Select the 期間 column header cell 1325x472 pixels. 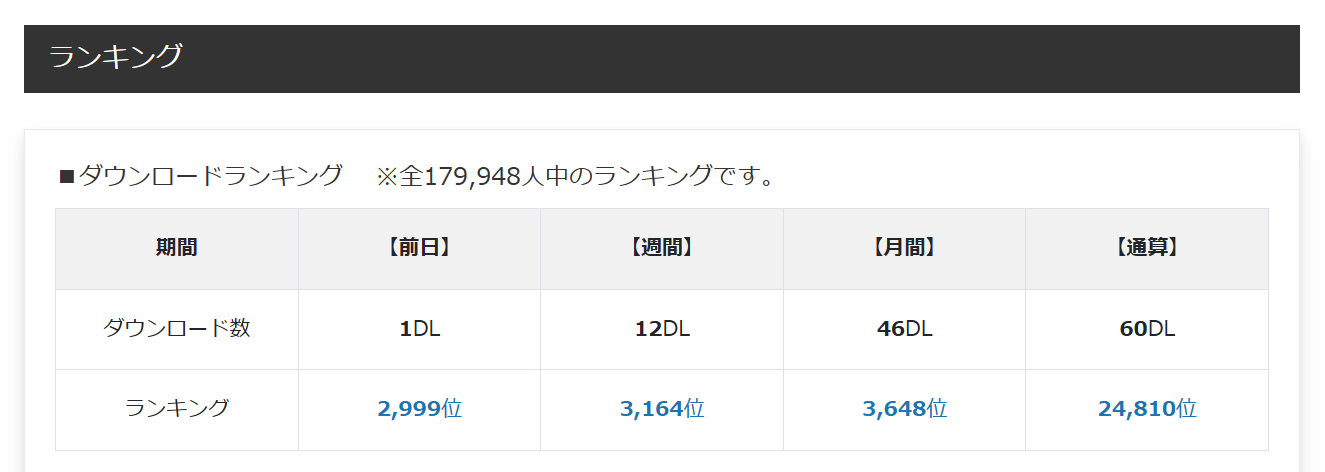pyautogui.click(x=177, y=248)
